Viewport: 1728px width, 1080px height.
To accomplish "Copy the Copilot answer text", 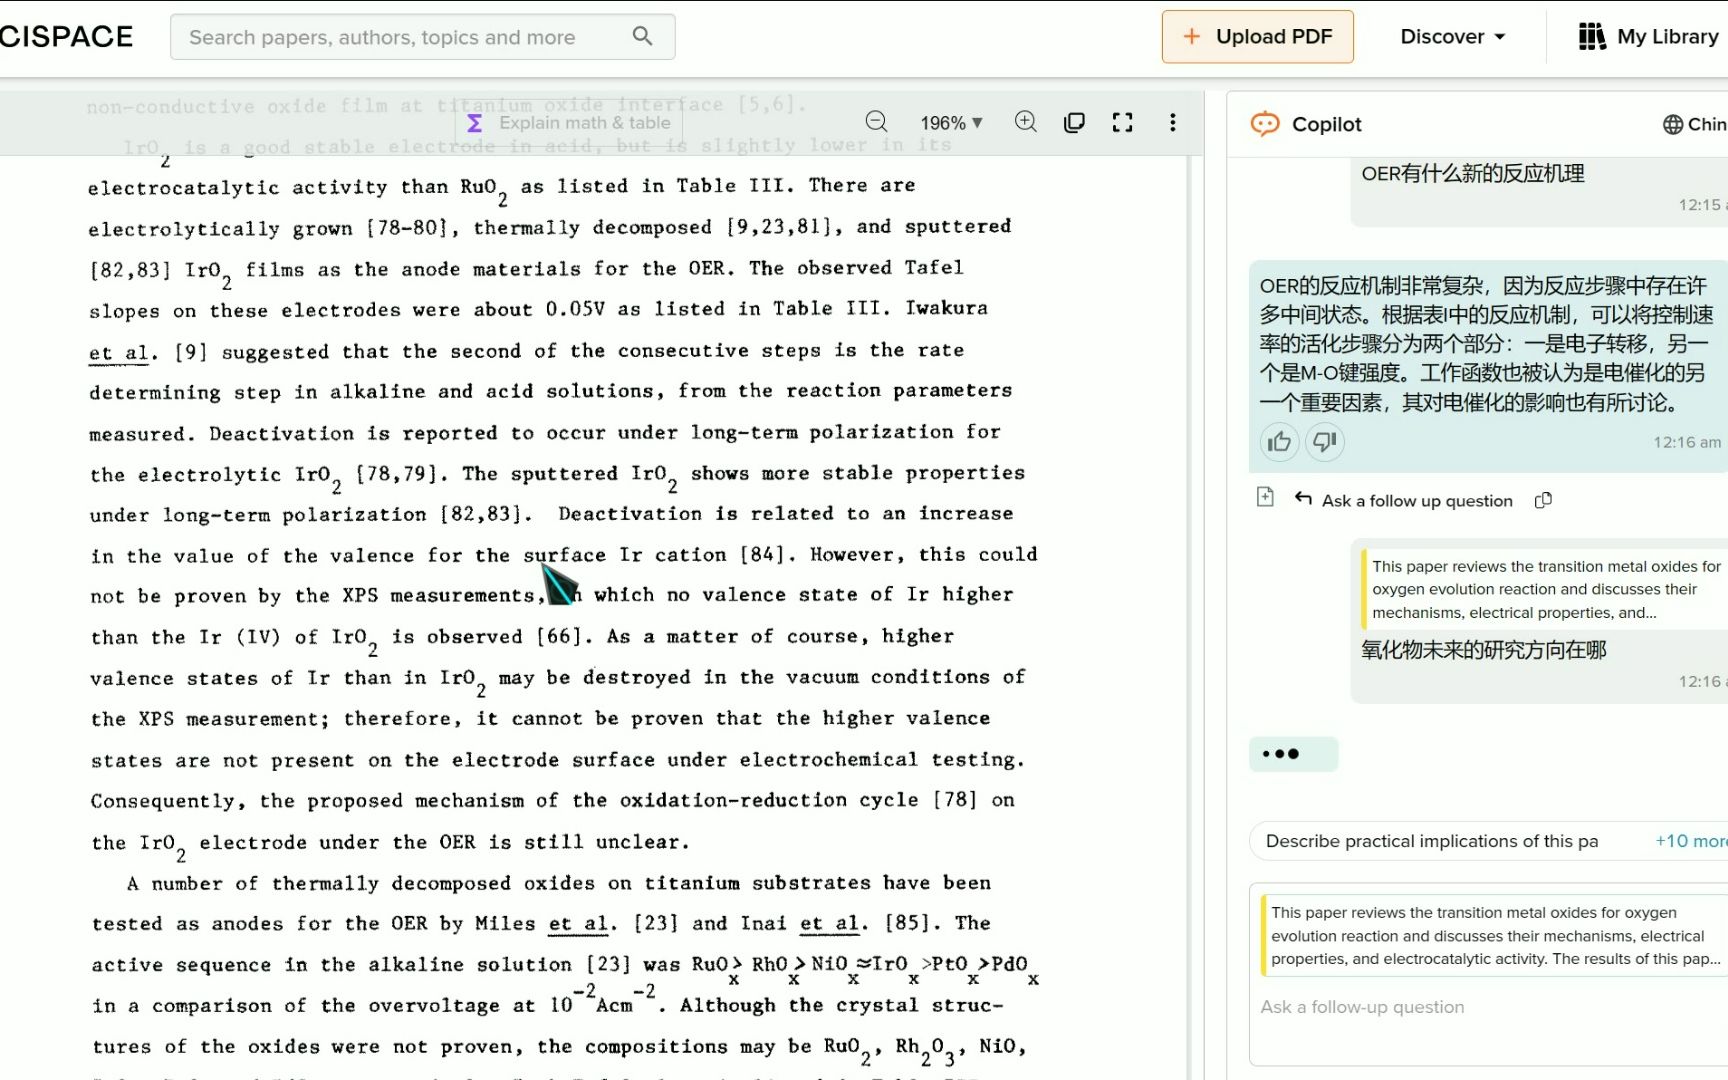I will tap(1543, 500).
